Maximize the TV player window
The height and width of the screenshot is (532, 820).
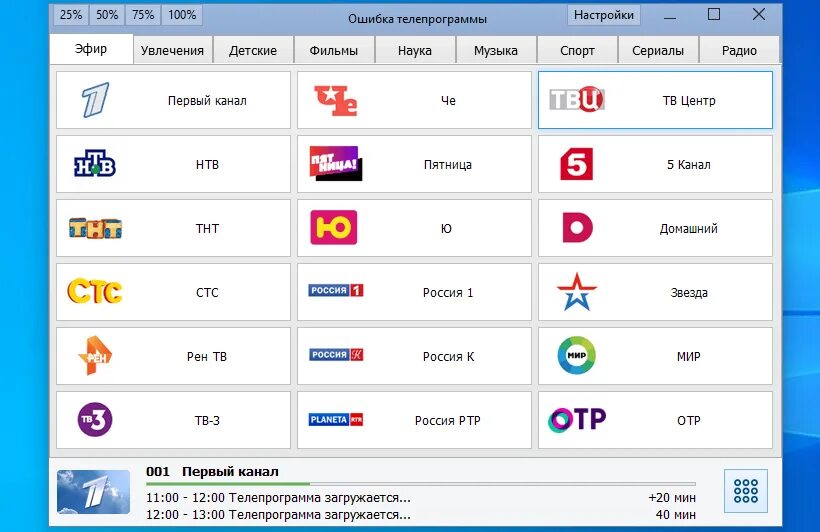[714, 14]
